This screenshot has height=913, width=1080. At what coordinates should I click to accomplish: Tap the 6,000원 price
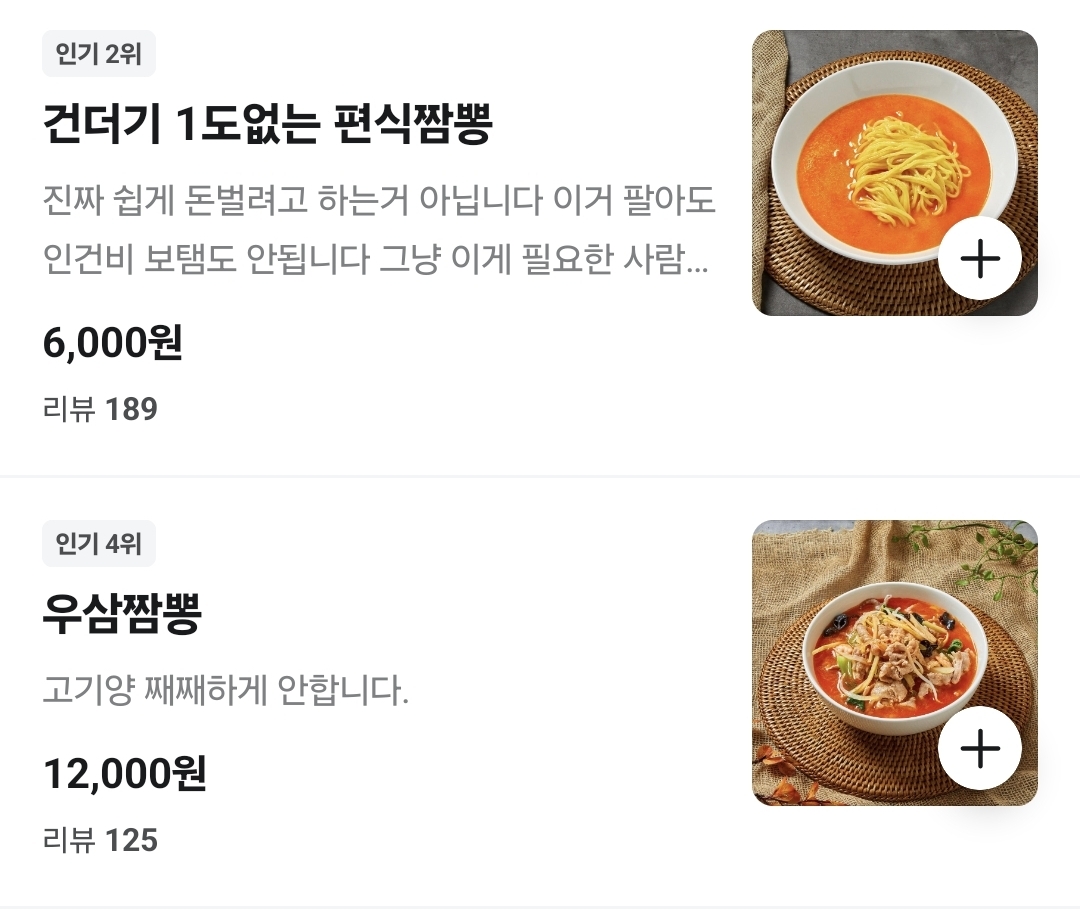pos(112,343)
